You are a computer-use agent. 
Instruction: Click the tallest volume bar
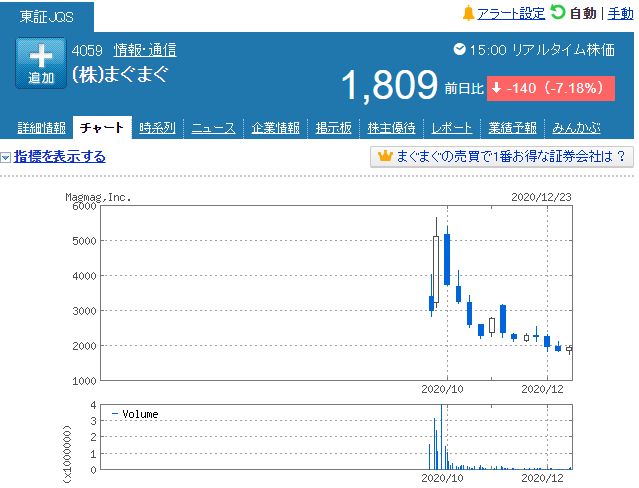tap(441, 437)
